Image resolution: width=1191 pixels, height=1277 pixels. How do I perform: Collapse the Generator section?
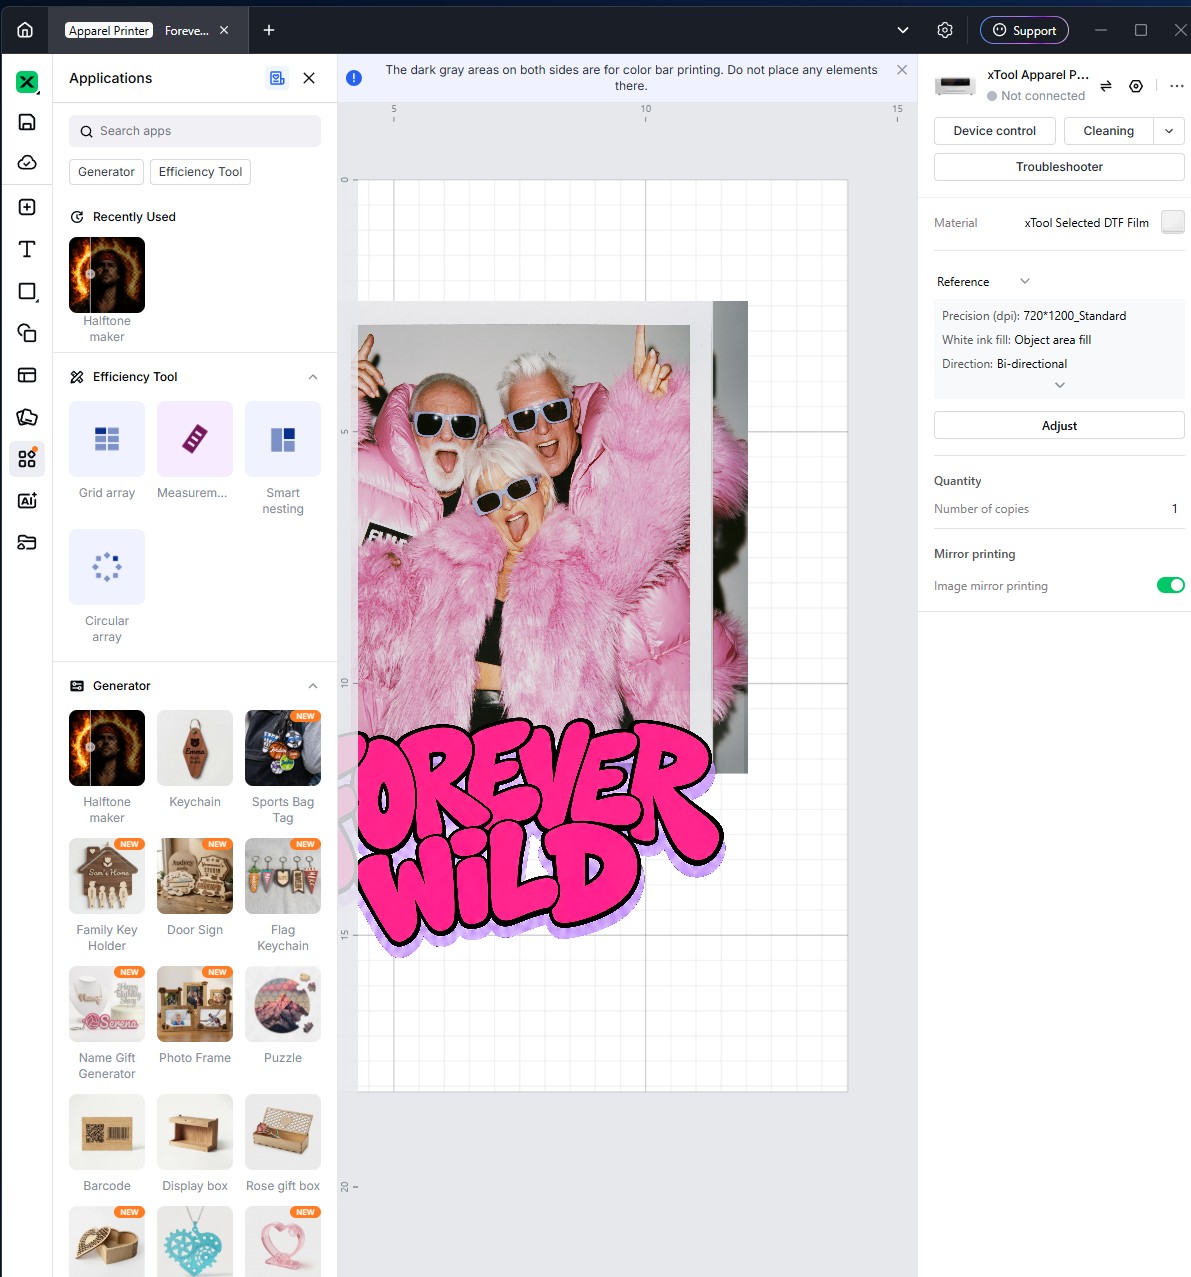click(313, 686)
